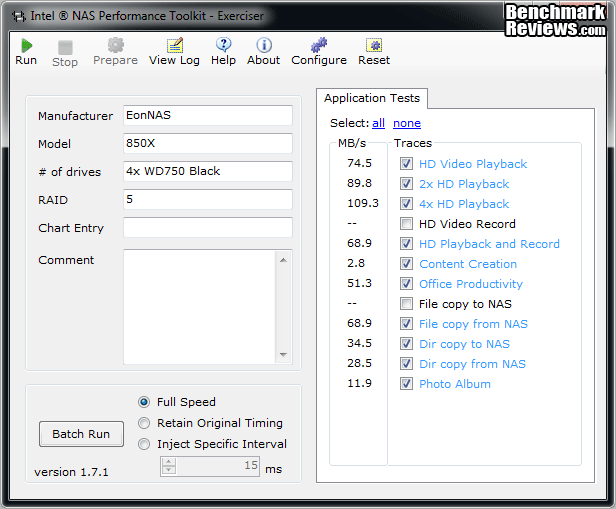Click the Batch Run button
616x509 pixels.
[81, 434]
